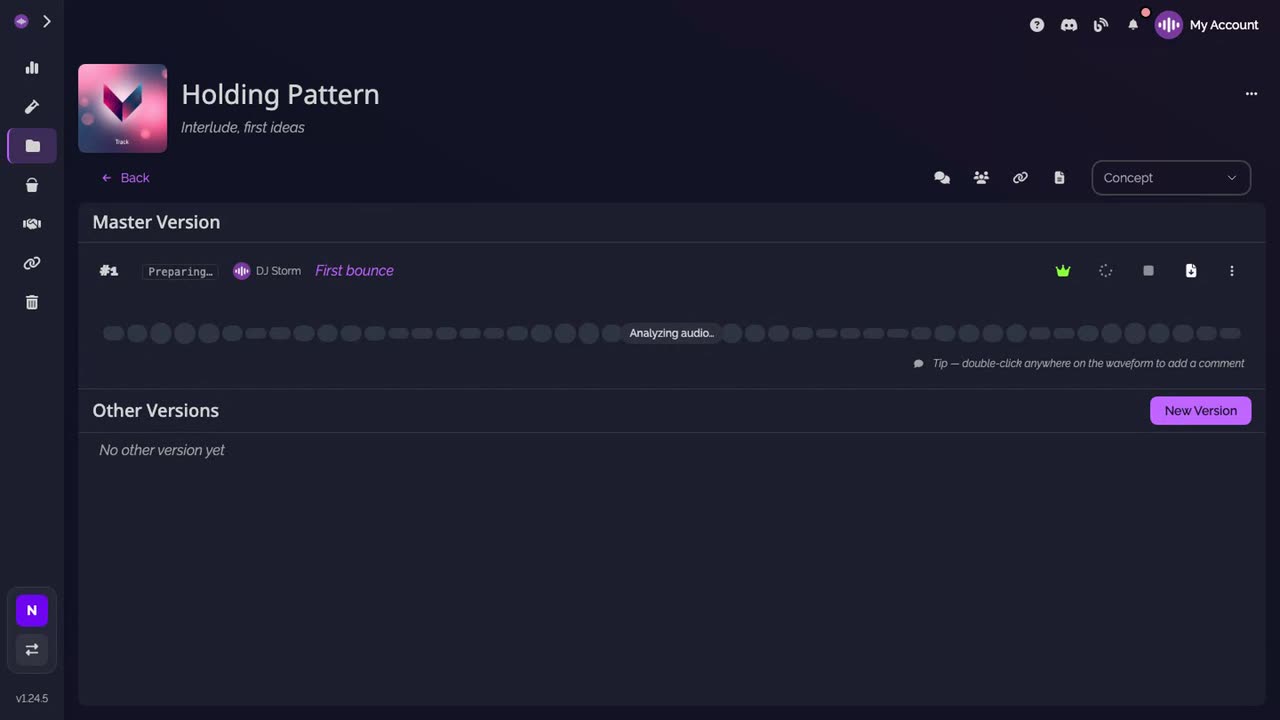Open the First bounce version kebab menu

(1232, 271)
